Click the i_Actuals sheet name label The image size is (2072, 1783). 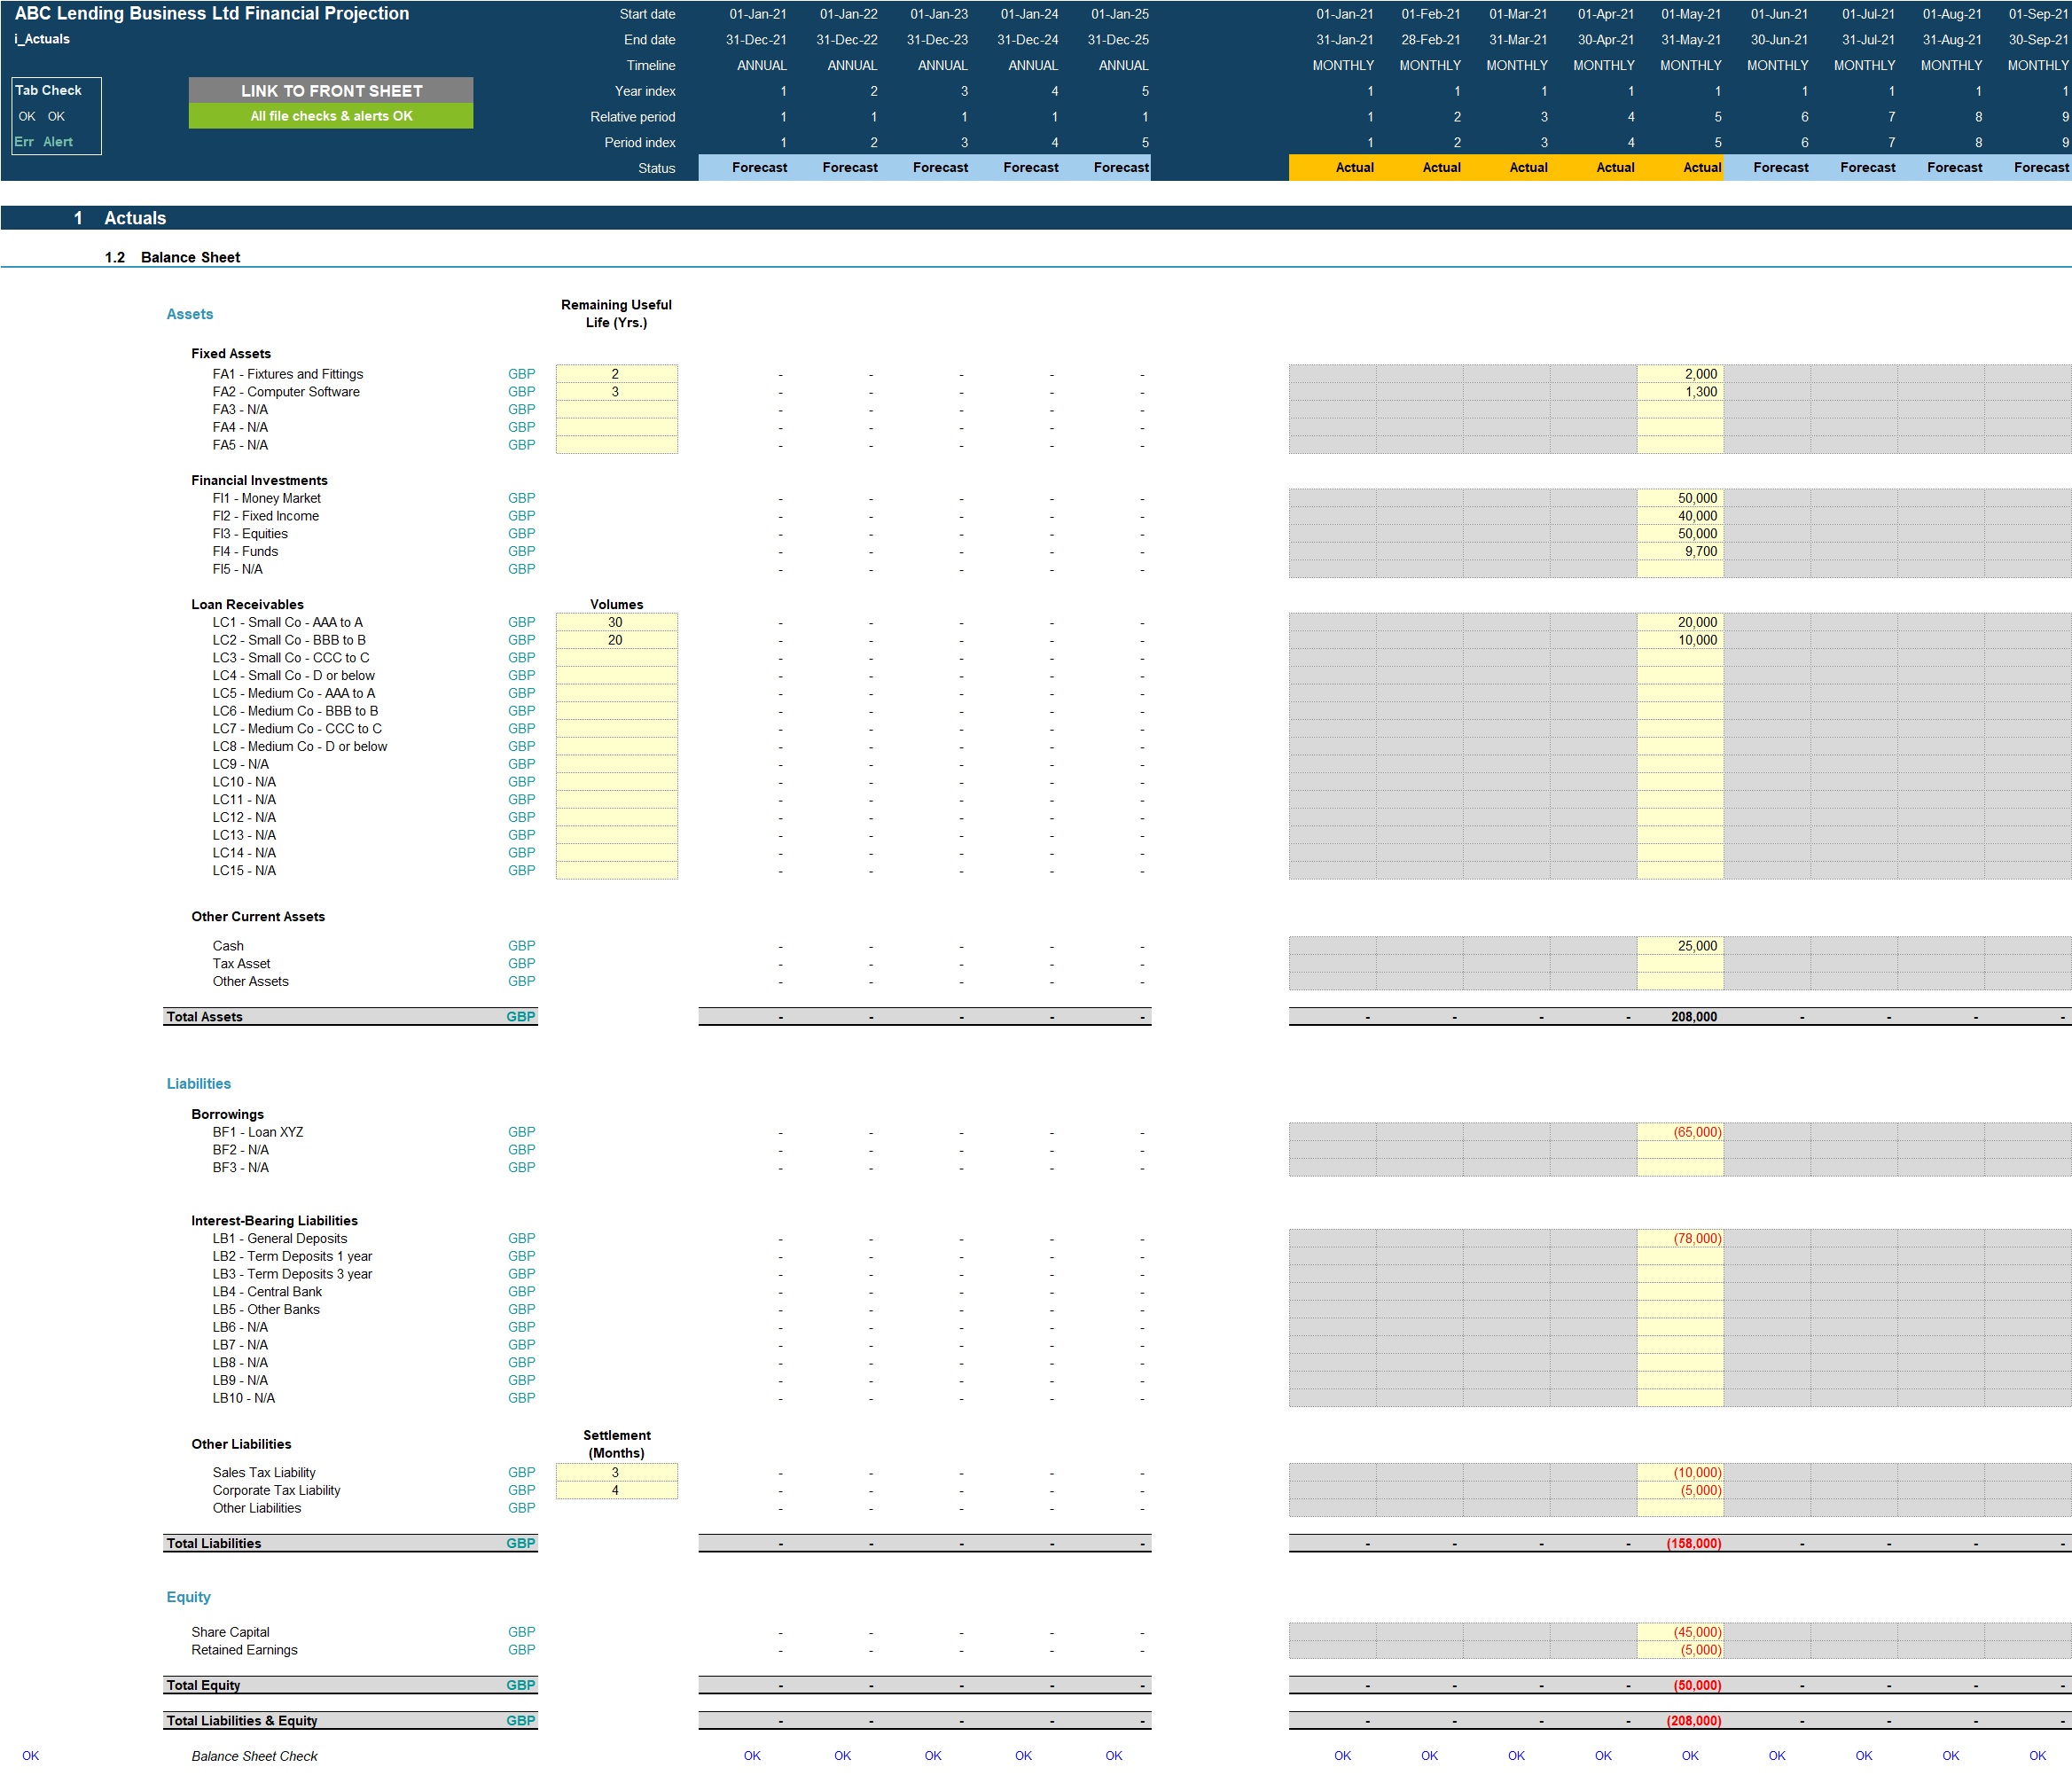[42, 39]
